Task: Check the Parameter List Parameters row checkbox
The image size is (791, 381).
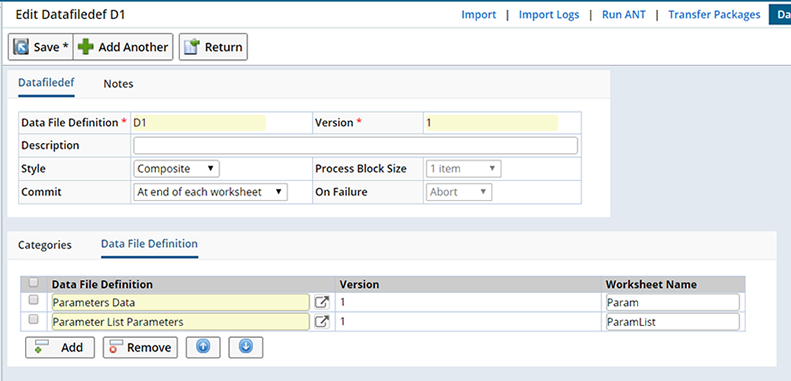Action: [34, 319]
